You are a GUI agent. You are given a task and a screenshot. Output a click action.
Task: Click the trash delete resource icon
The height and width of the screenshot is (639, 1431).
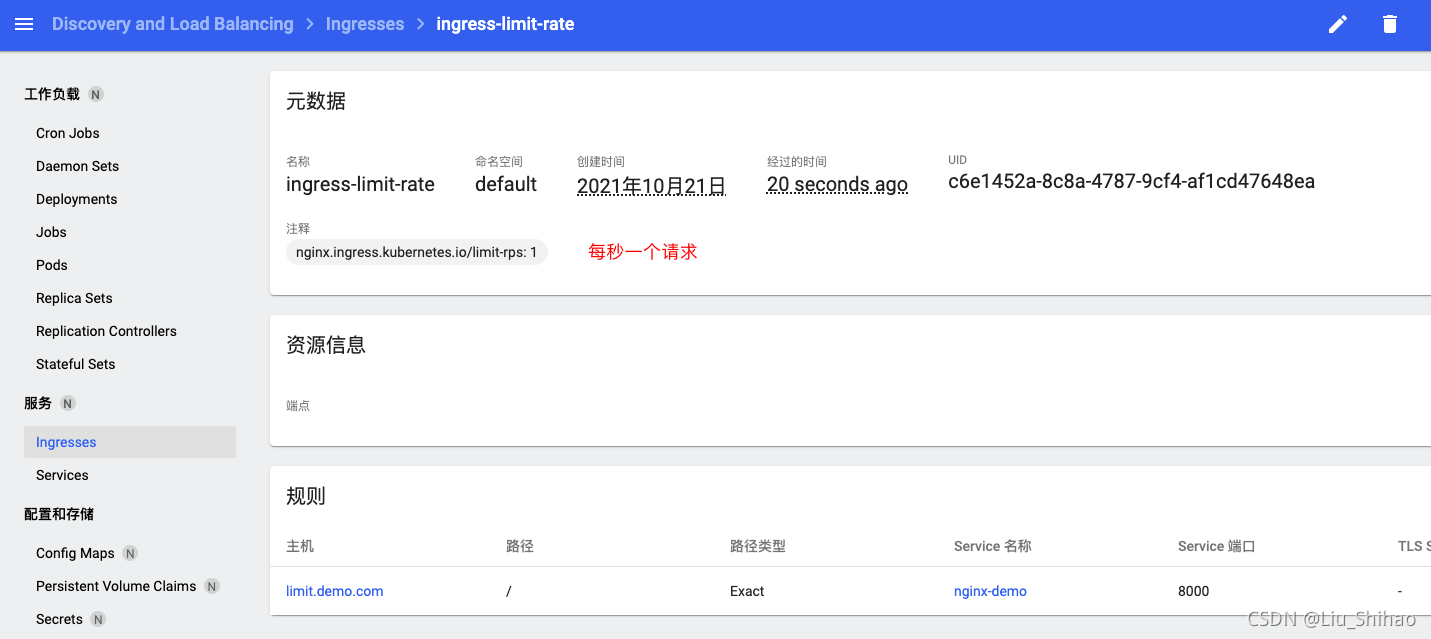pos(1390,24)
